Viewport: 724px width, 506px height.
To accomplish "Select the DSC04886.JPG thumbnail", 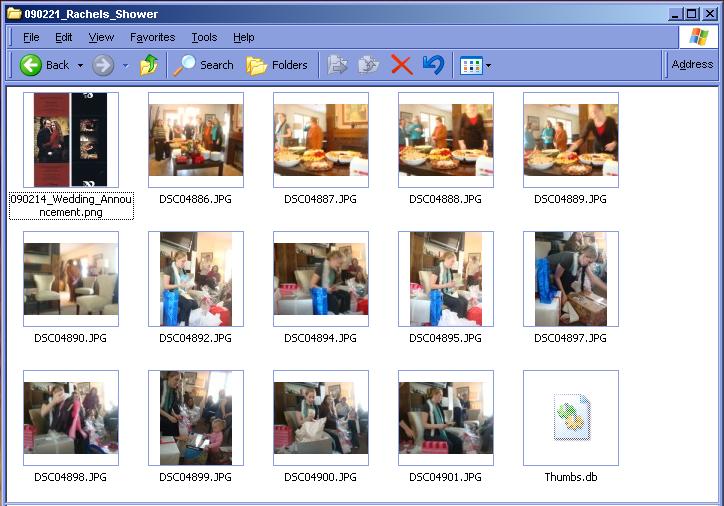I will (x=196, y=139).
